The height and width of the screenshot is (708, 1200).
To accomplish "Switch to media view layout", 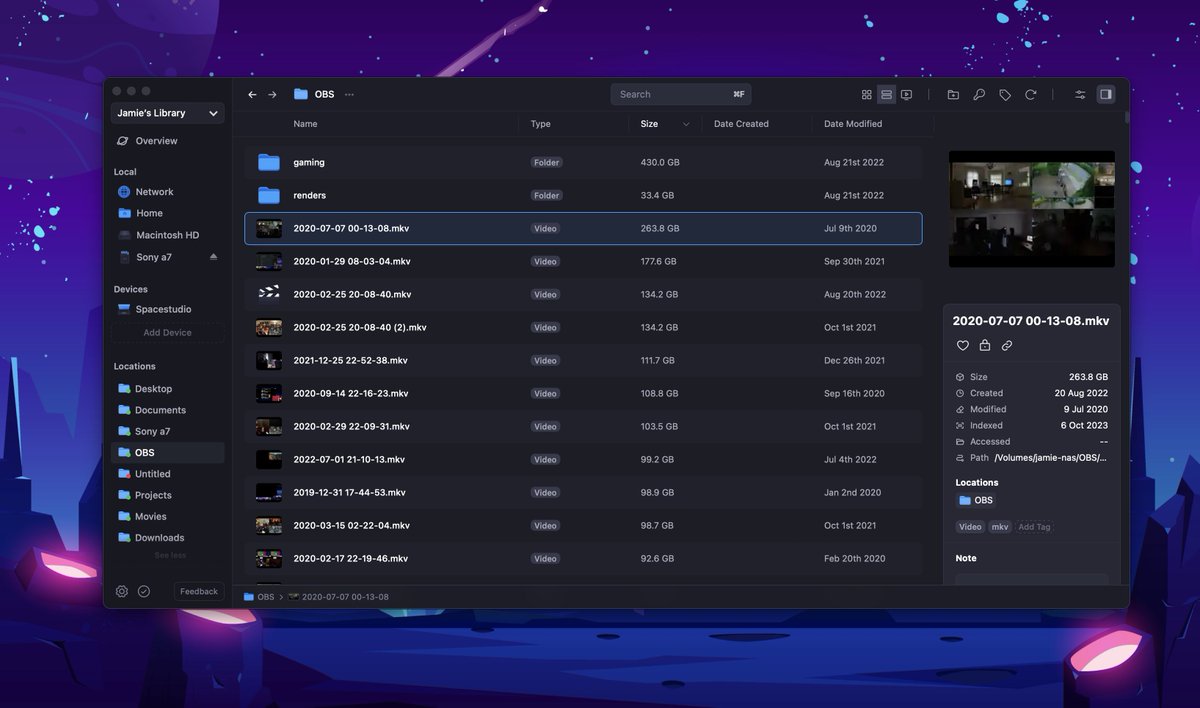I will point(906,94).
